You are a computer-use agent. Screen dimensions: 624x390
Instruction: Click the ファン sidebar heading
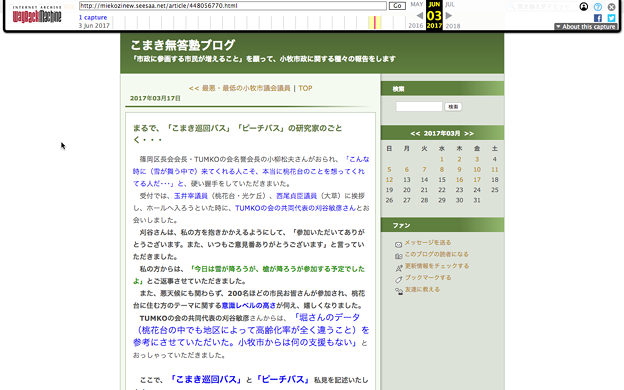(401, 225)
